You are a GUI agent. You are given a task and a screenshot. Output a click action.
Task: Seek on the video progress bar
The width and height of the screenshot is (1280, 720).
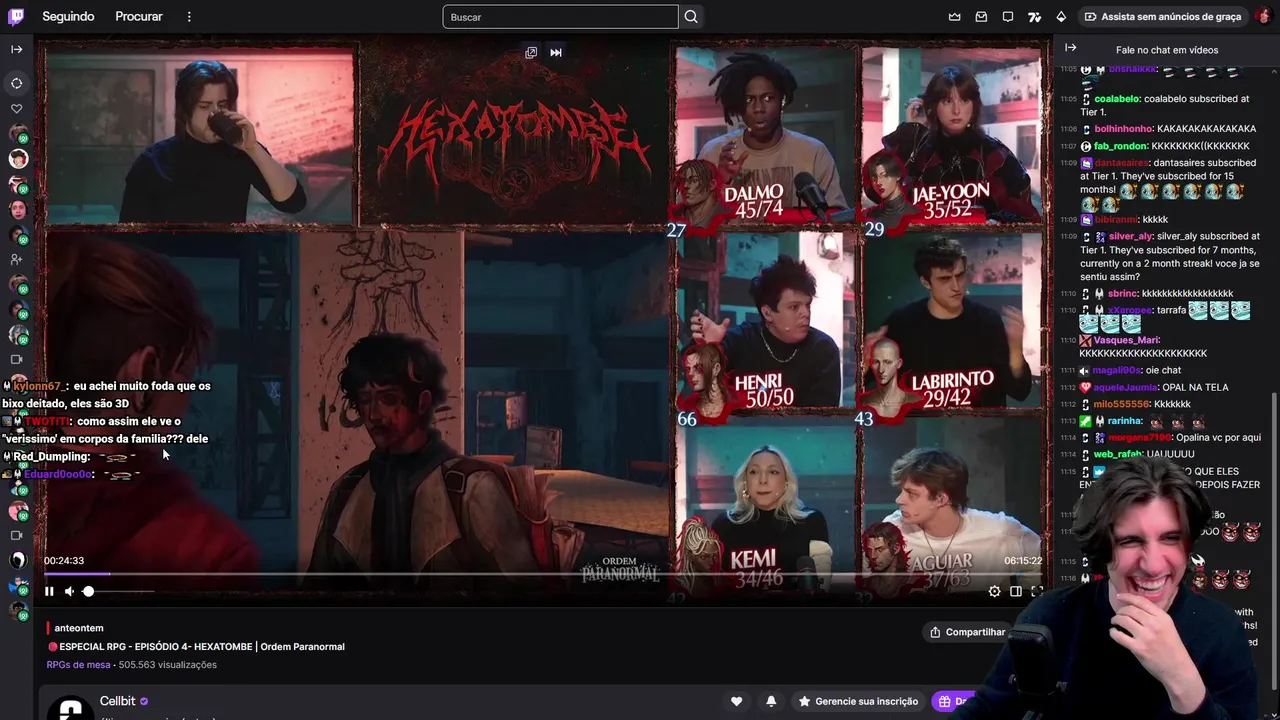point(543,574)
